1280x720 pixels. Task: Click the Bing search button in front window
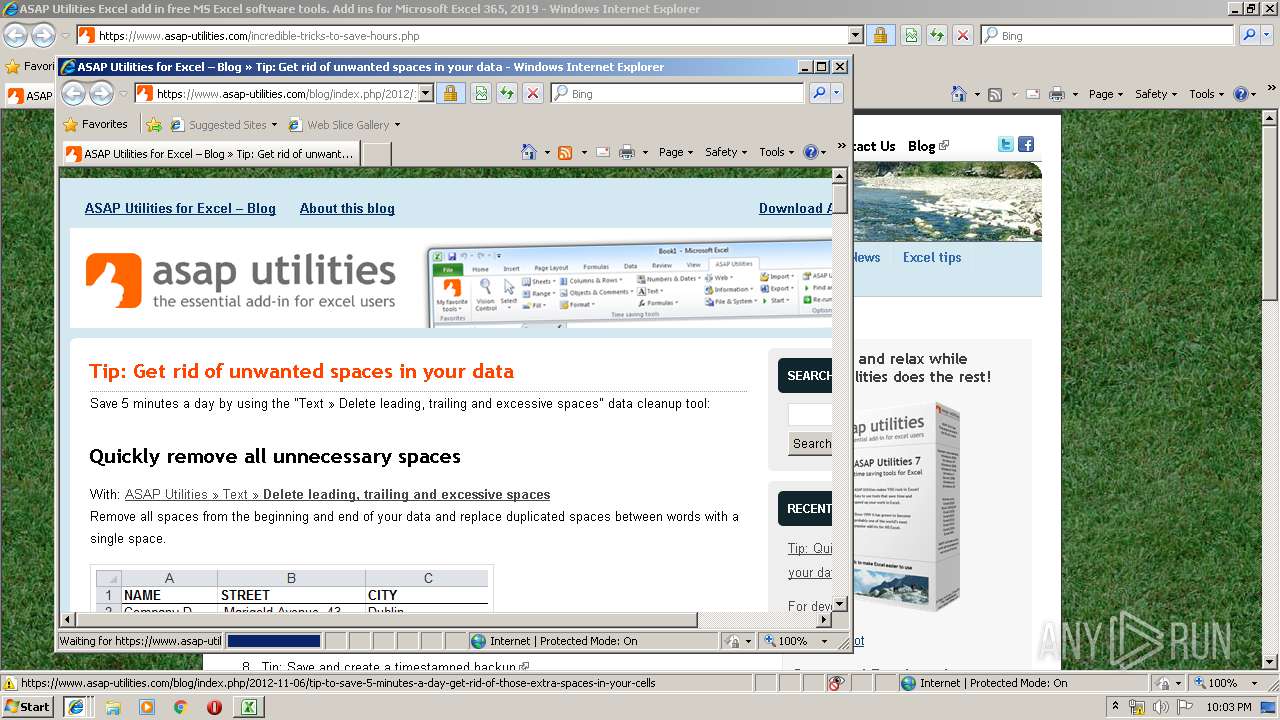[x=819, y=93]
